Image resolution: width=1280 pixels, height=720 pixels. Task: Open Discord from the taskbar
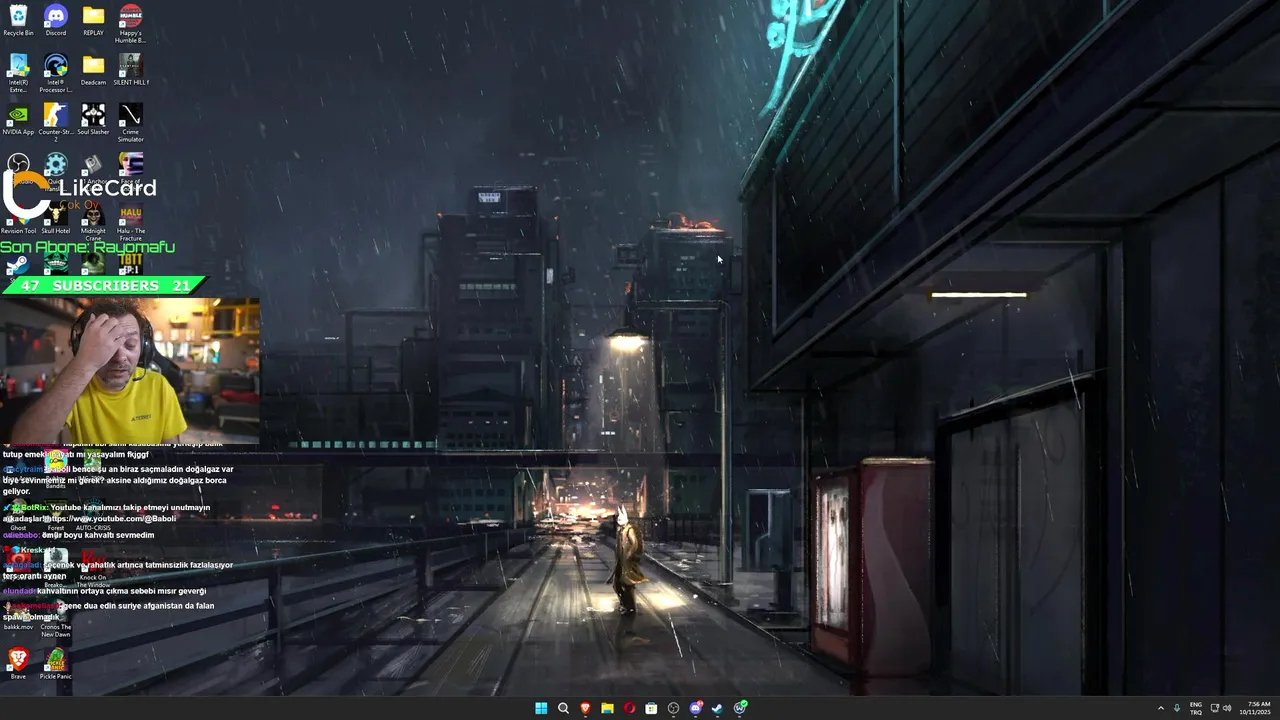pyautogui.click(x=695, y=708)
